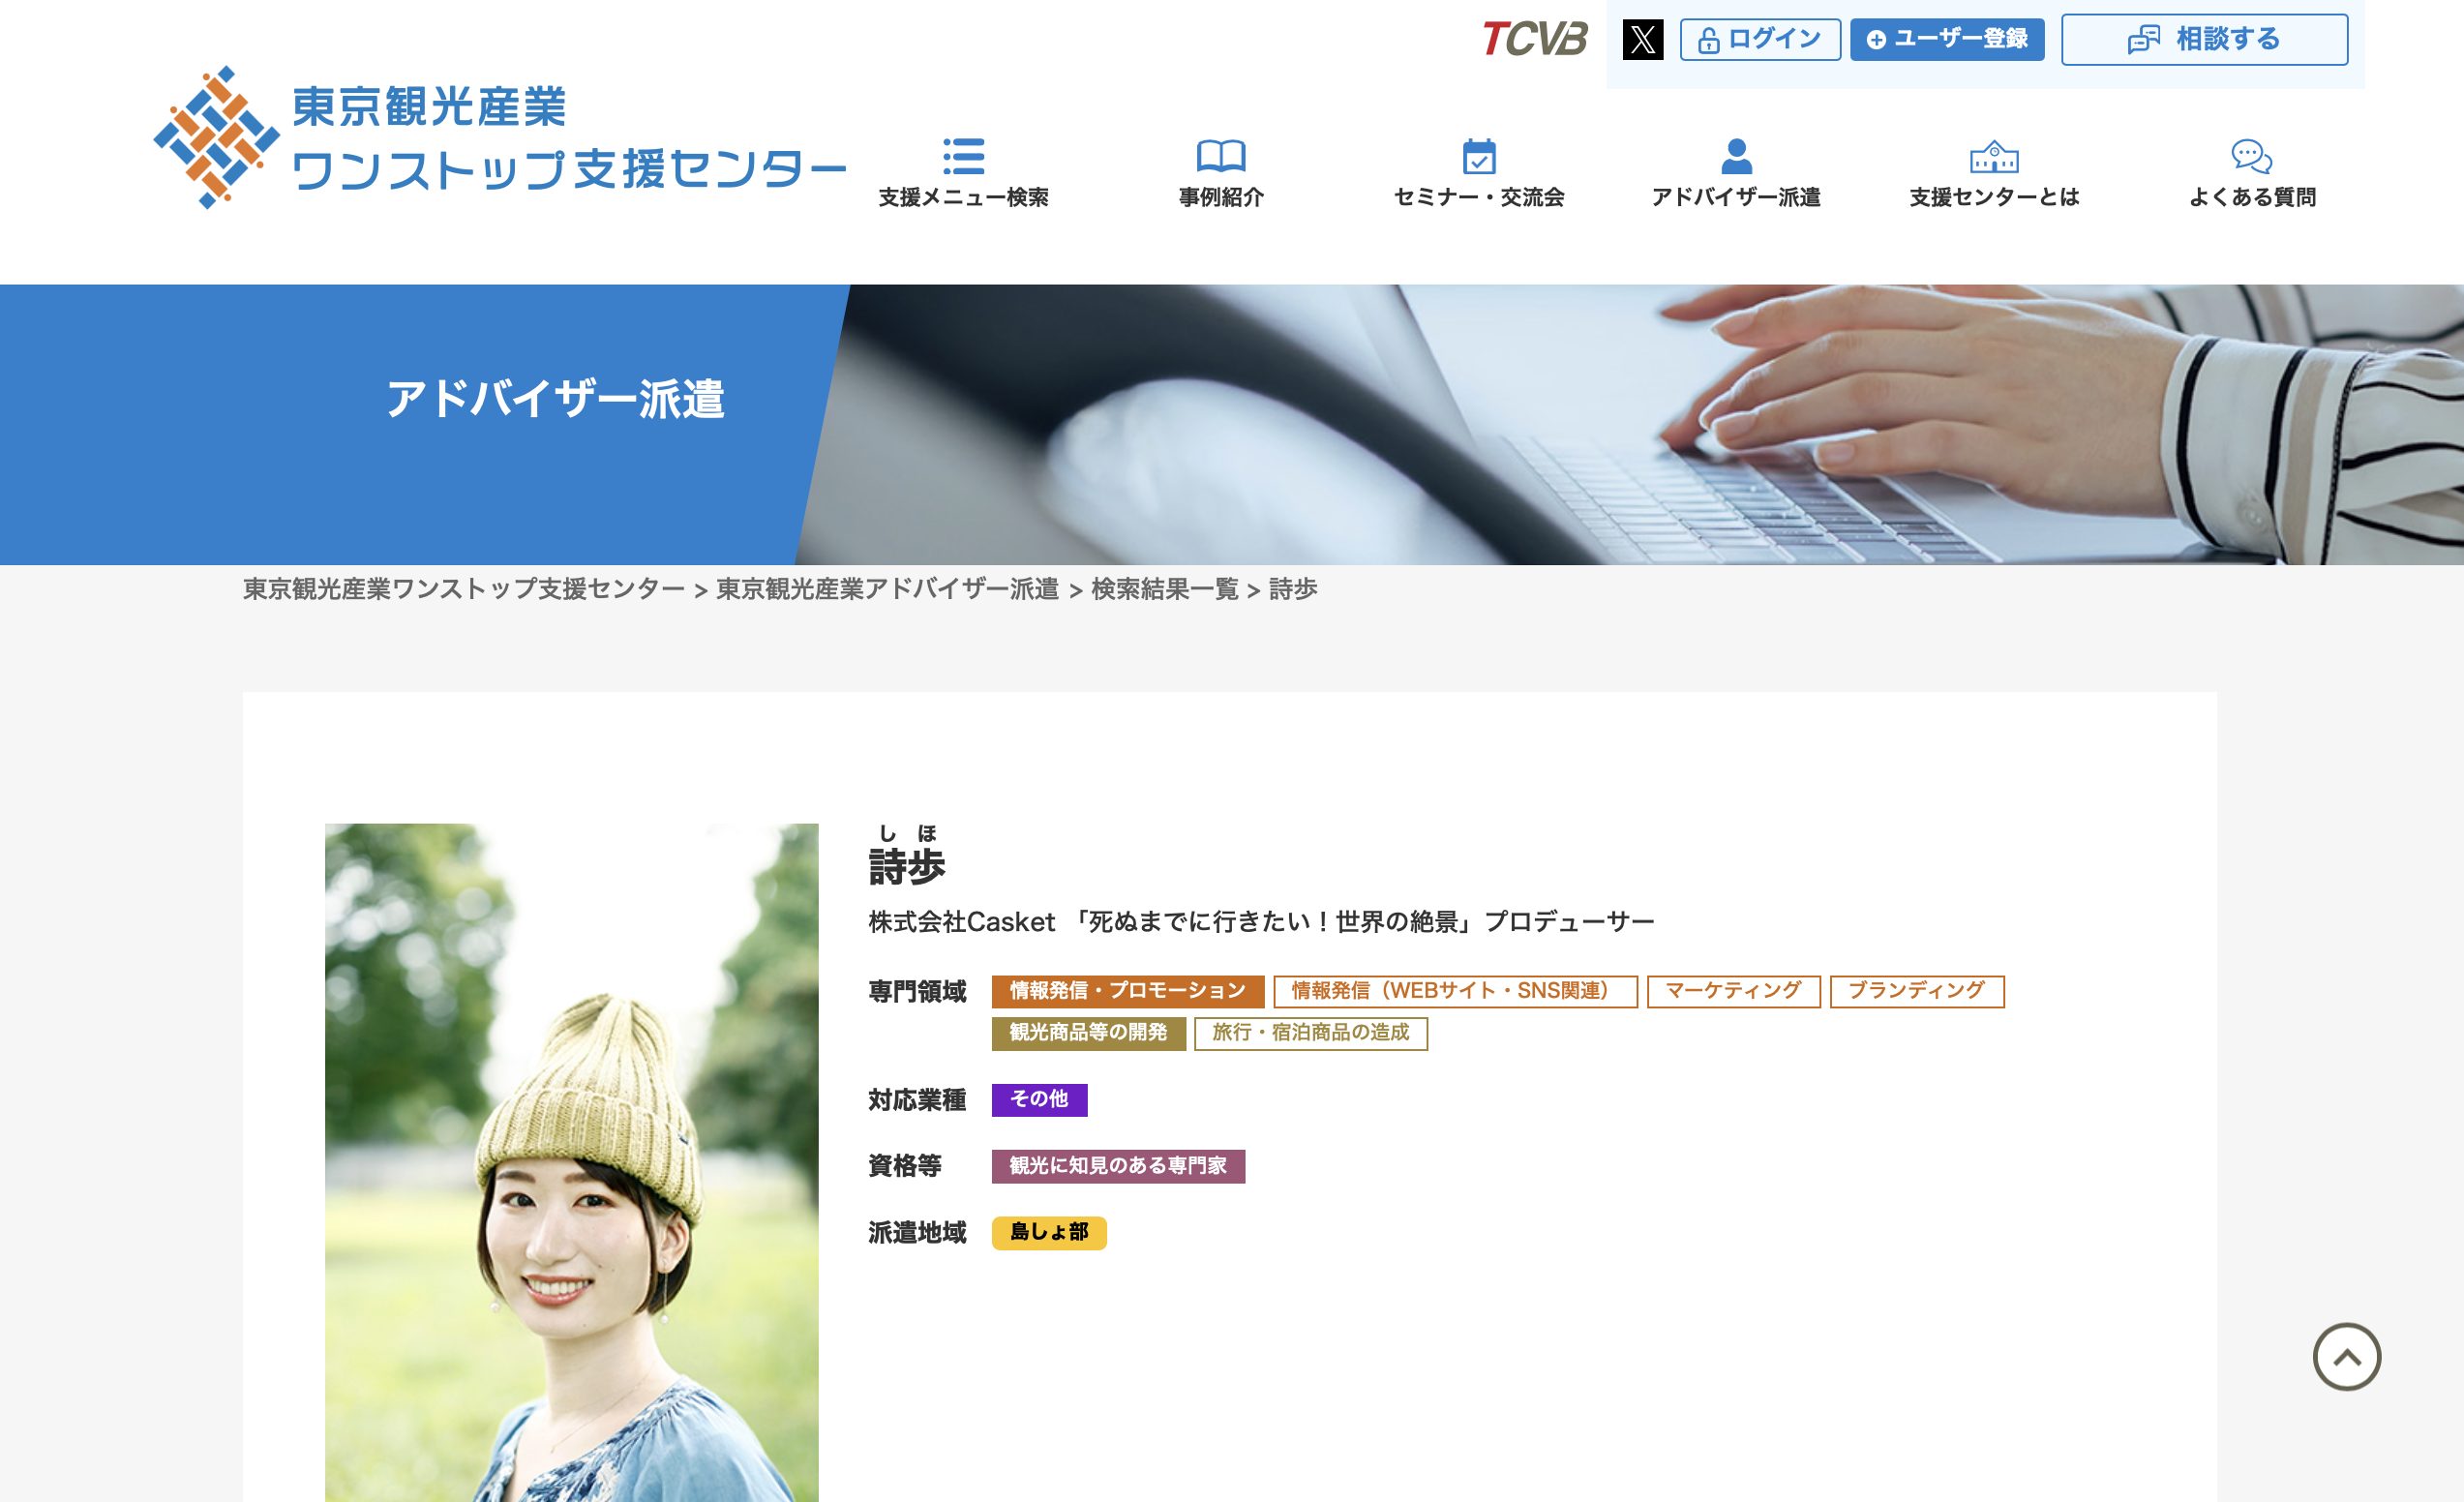The width and height of the screenshot is (2464, 1502).
Task: Click the 島しょ部 yellow tag
Action: (x=1048, y=1232)
